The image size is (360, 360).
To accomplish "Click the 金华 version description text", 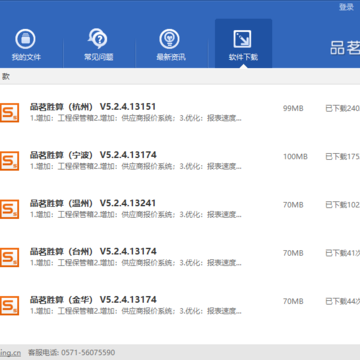I will point(136,312).
